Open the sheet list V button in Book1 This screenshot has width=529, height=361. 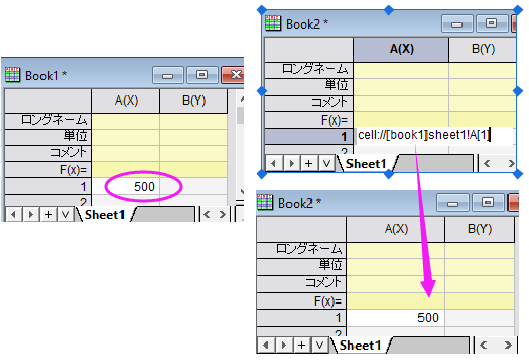pyautogui.click(x=65, y=214)
